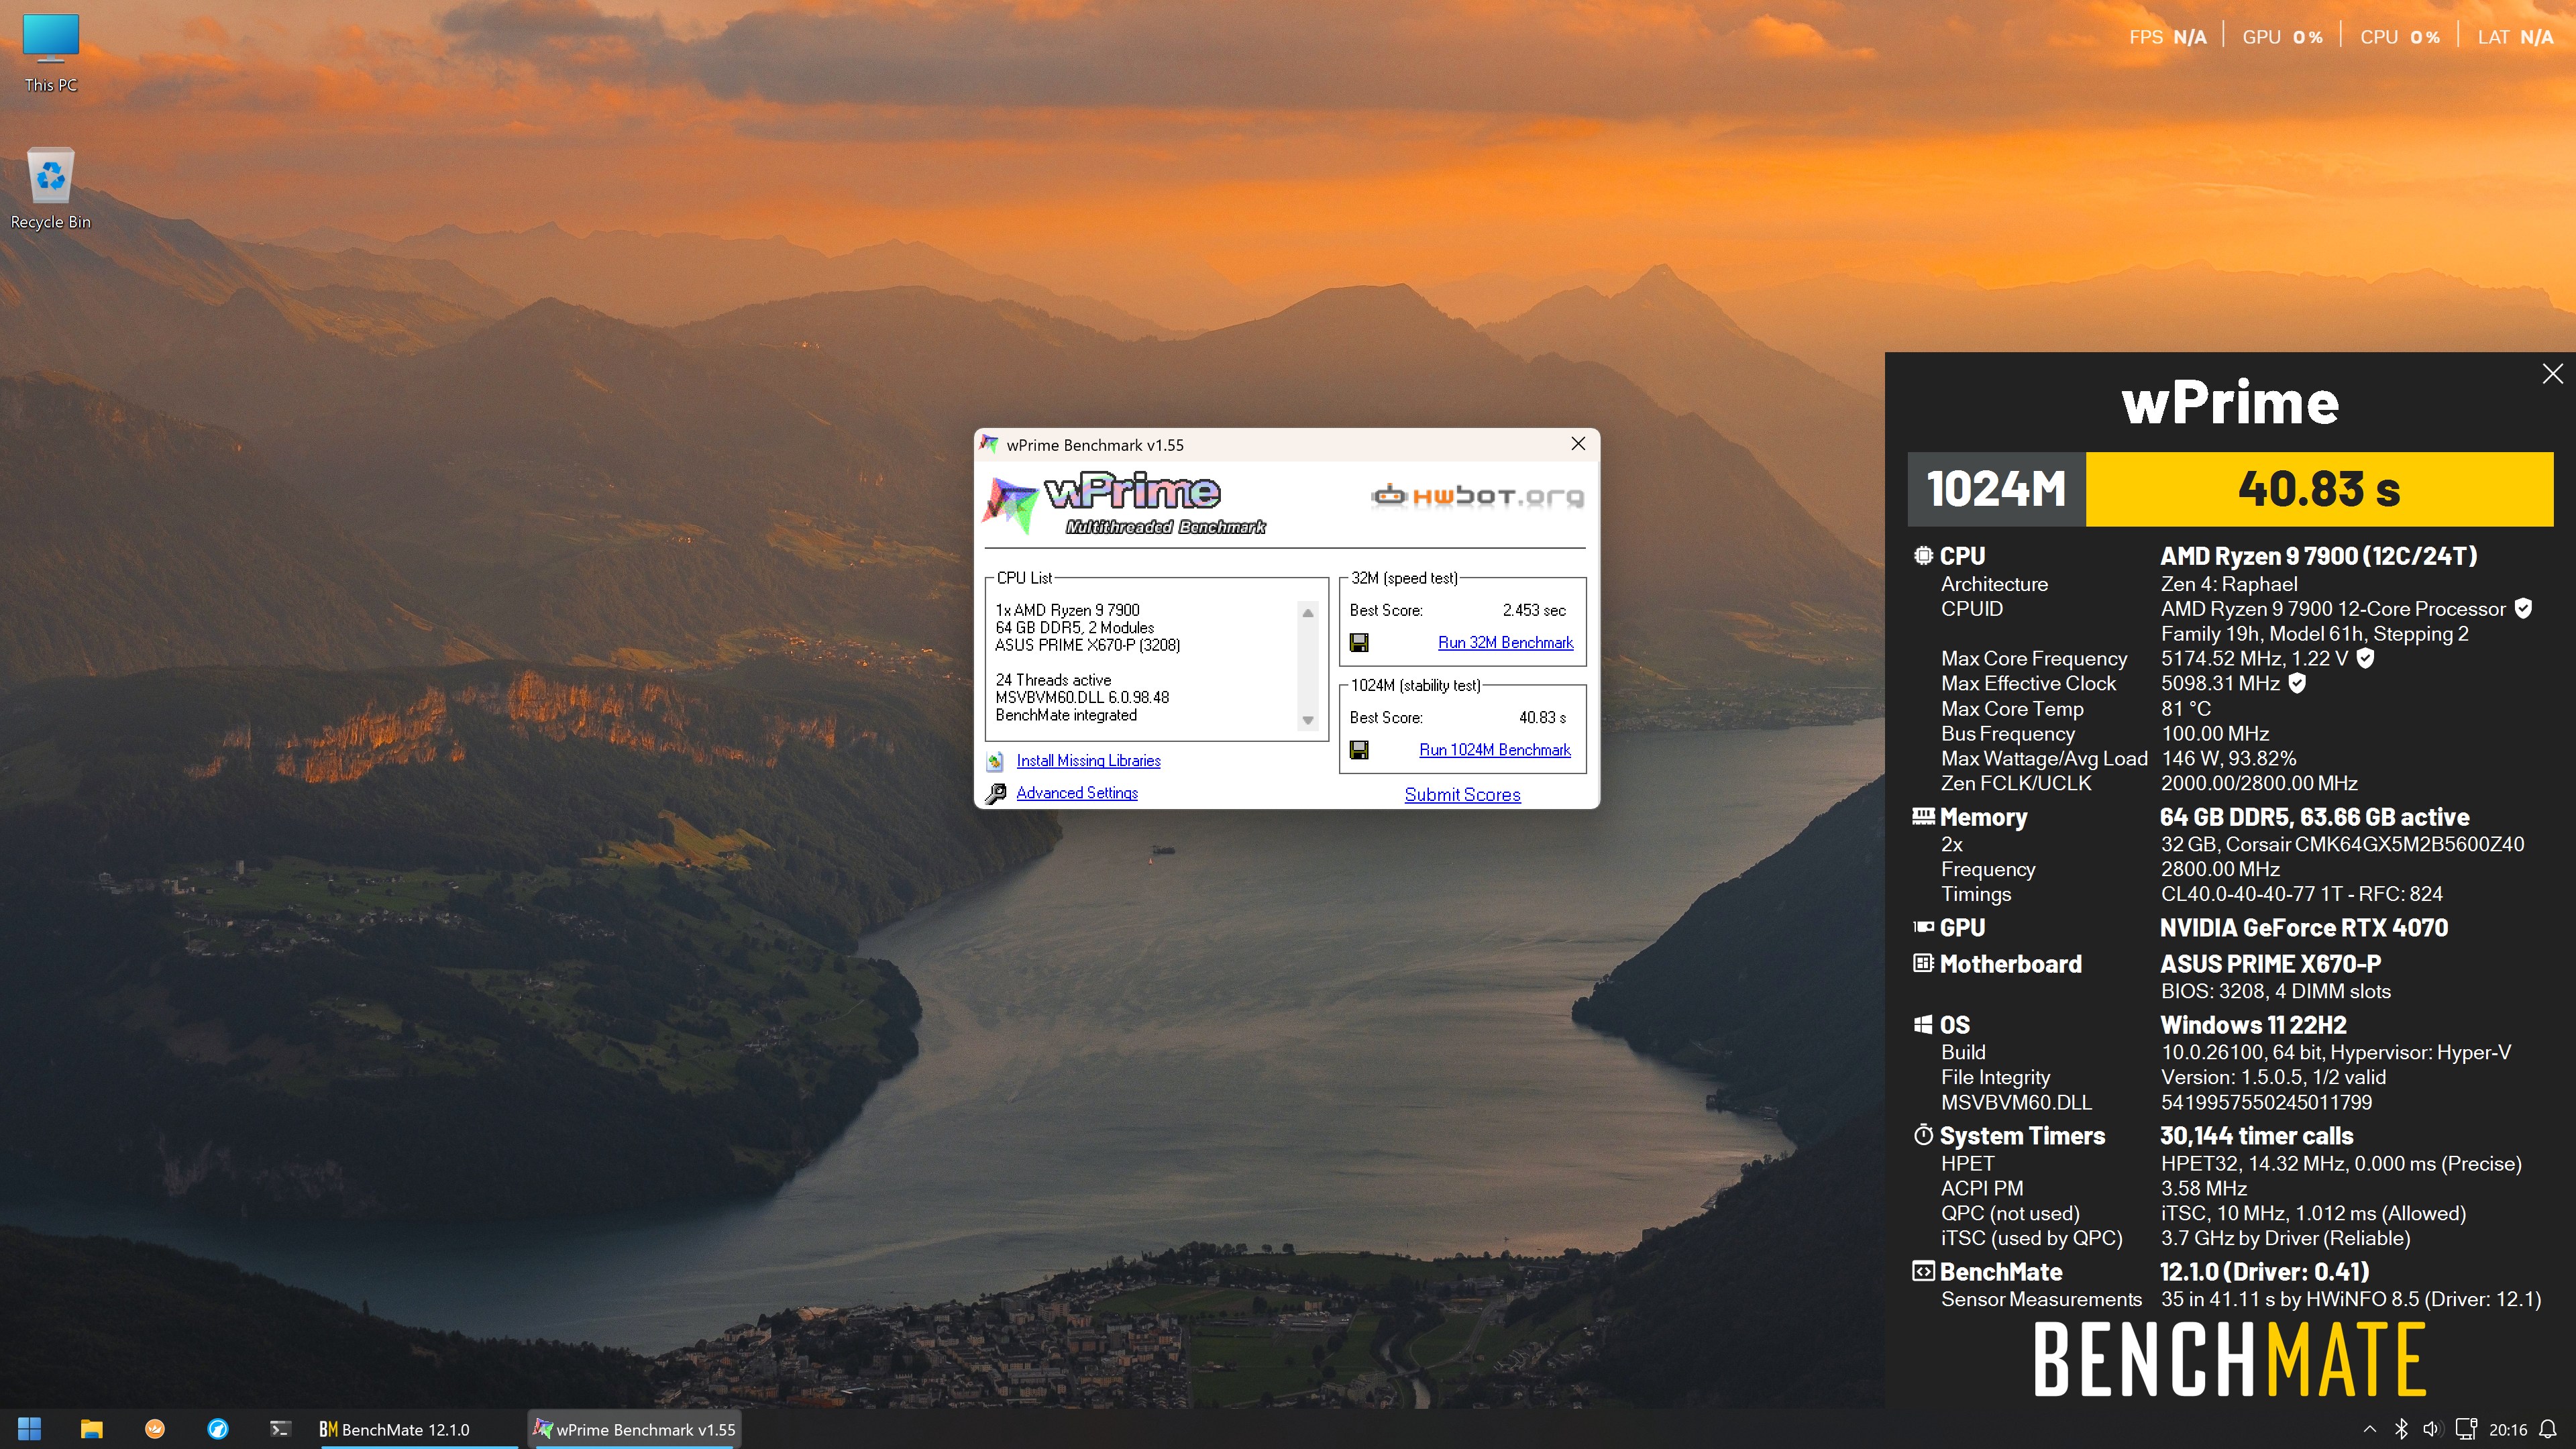Open File Explorer from the taskbar

point(92,1429)
